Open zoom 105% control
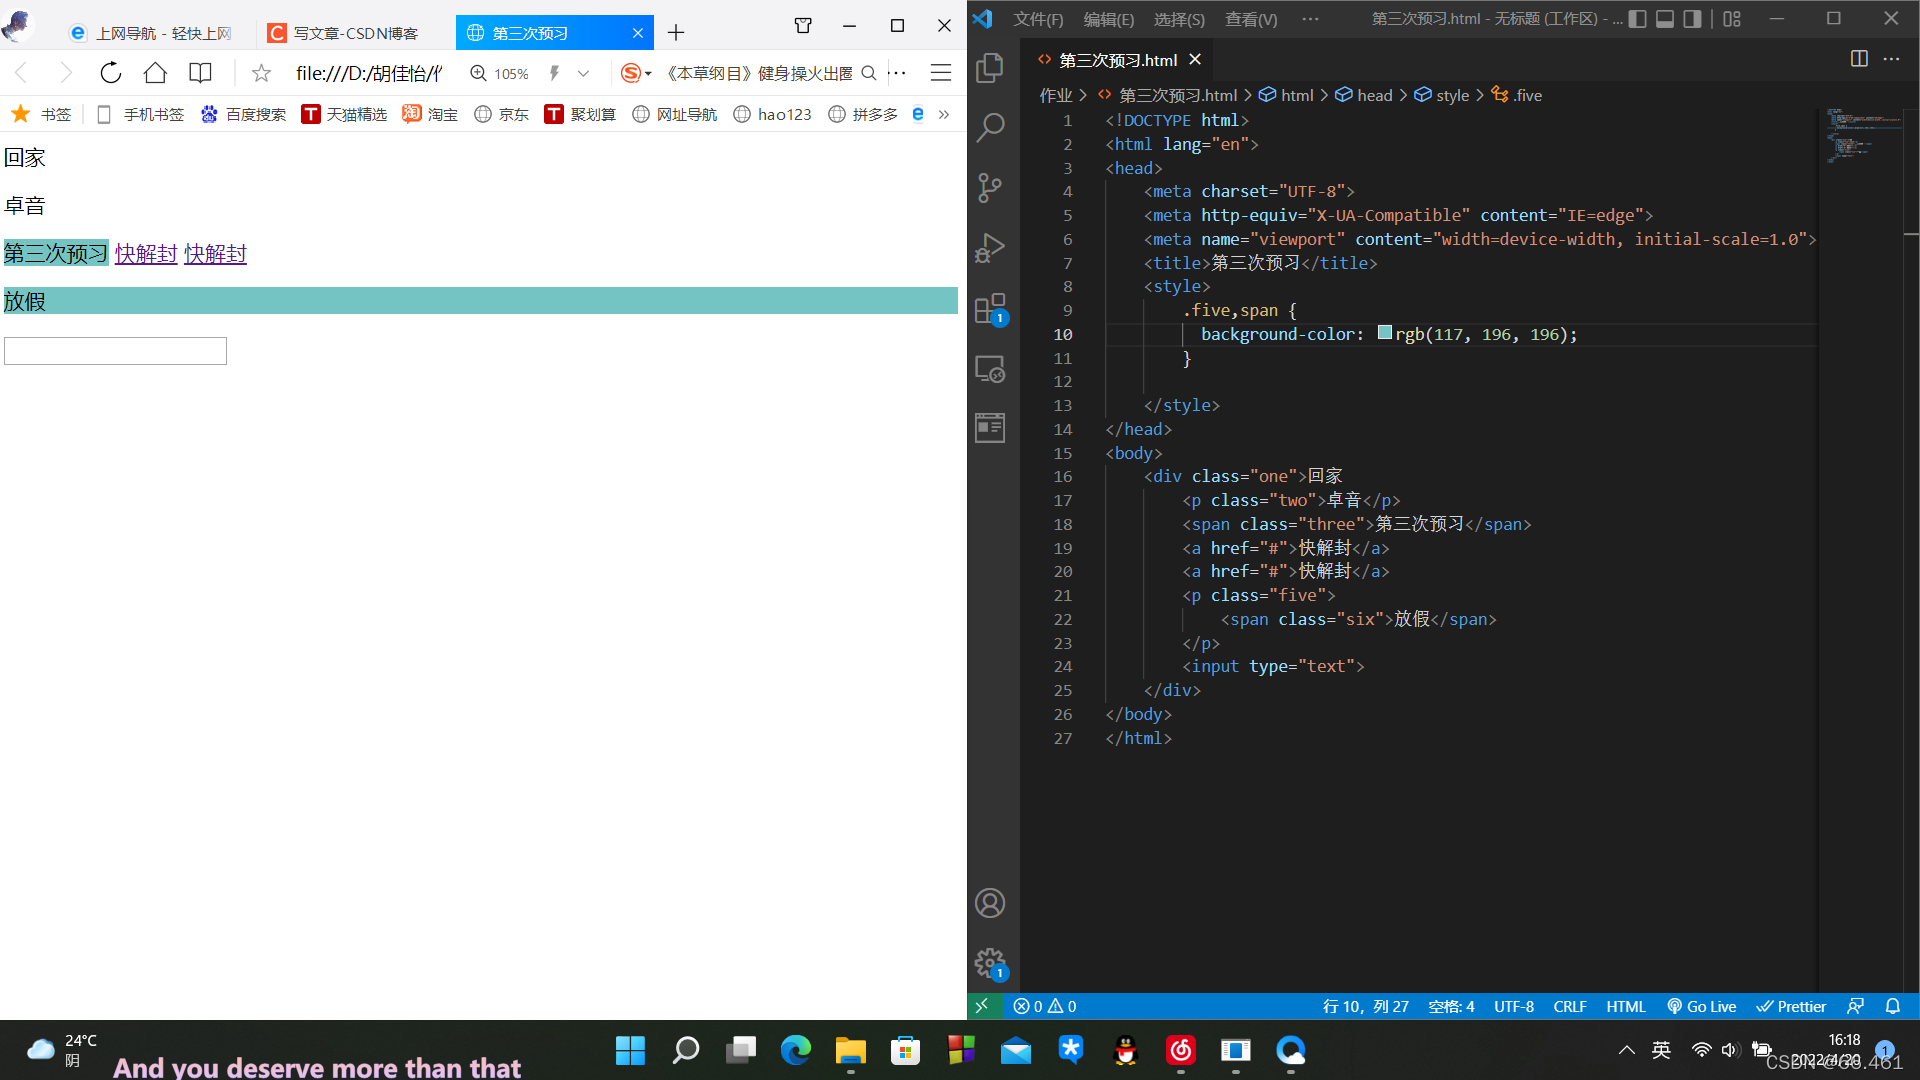 [x=499, y=73]
